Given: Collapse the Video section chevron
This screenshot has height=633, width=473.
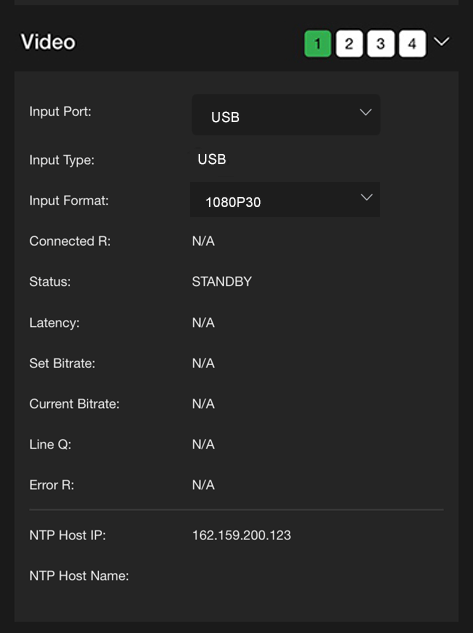Looking at the screenshot, I should pos(442,41).
